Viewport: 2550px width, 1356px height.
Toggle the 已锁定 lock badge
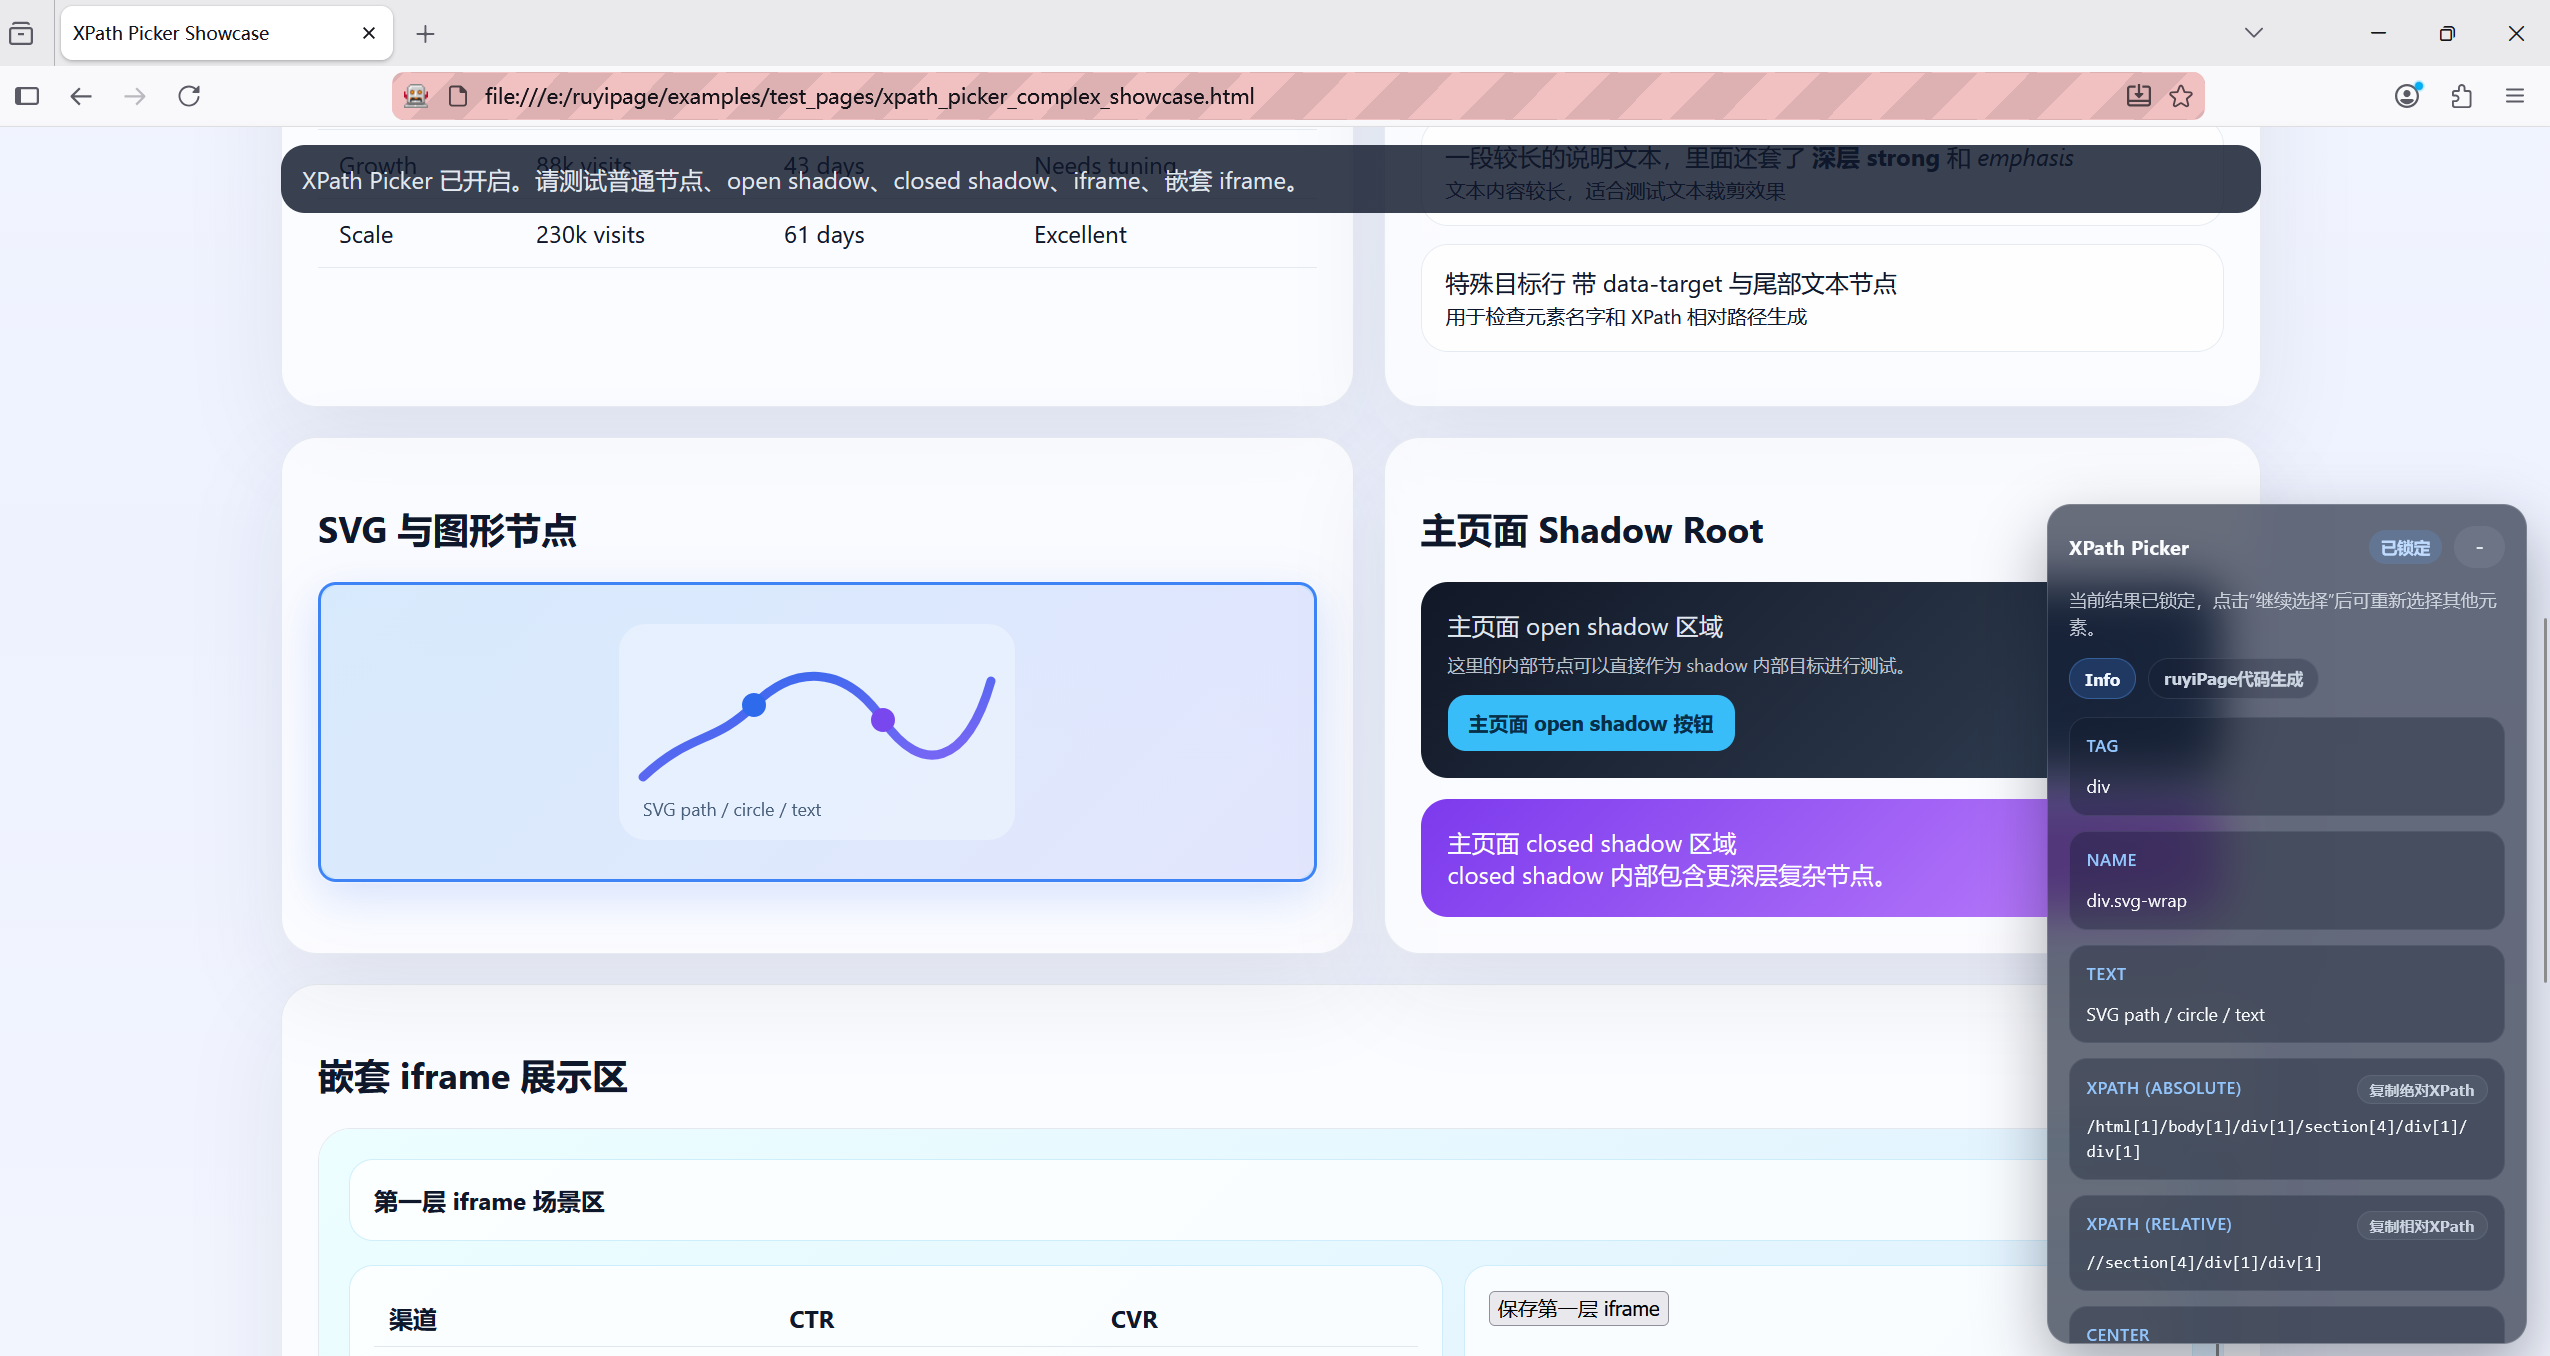2405,548
